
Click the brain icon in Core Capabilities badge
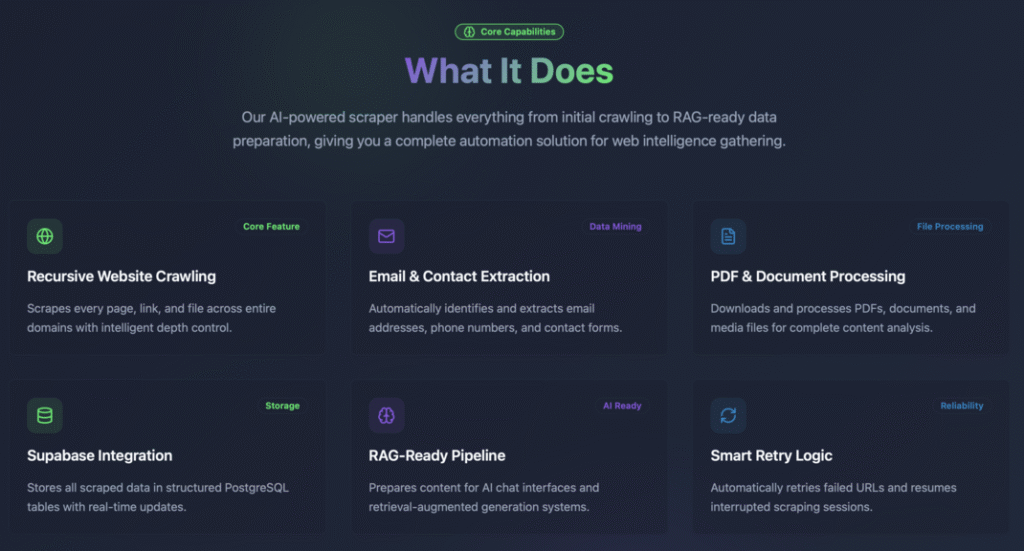pos(469,32)
